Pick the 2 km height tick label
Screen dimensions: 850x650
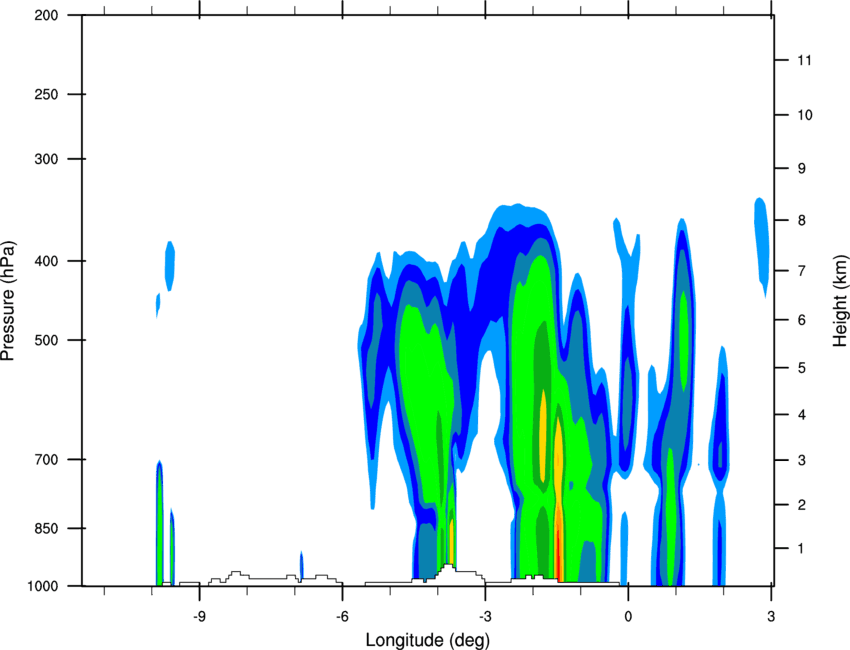(x=802, y=505)
